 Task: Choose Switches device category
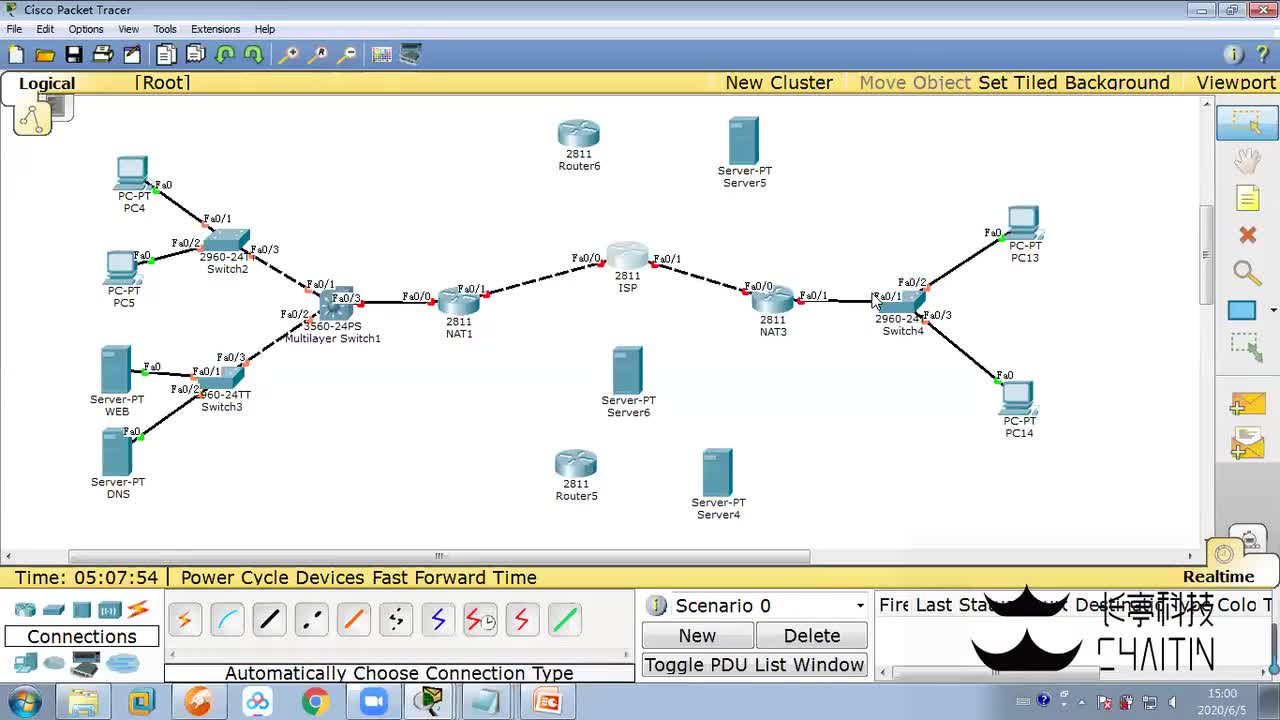coord(54,609)
